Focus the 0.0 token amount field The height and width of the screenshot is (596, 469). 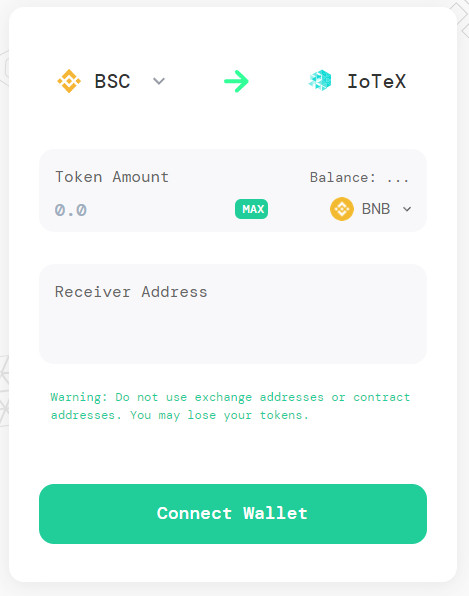[x=141, y=210]
